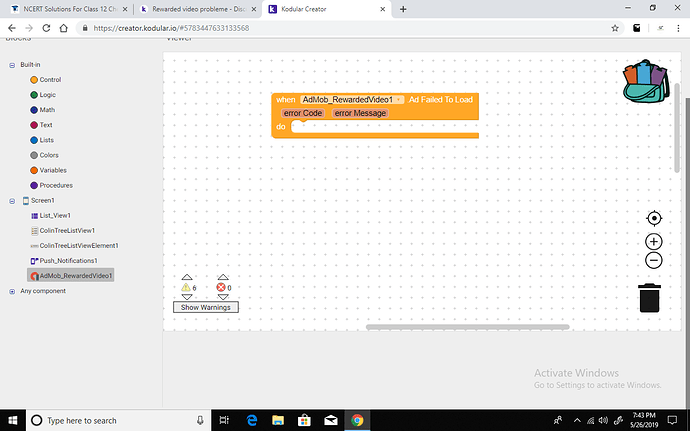Viewport: 690px width, 431px height.
Task: Open Task View on taskbar
Action: [224, 420]
